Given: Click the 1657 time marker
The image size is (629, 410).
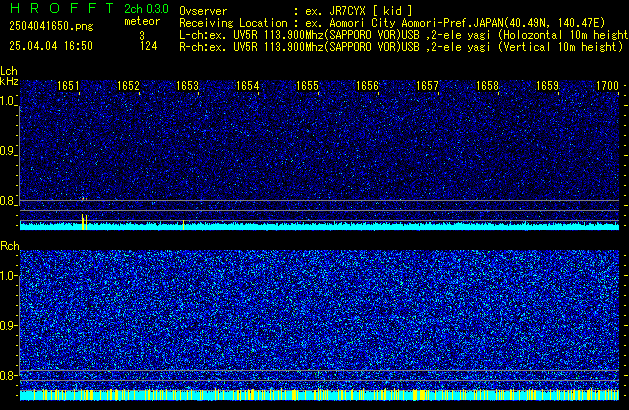Looking at the screenshot, I should point(427,86).
